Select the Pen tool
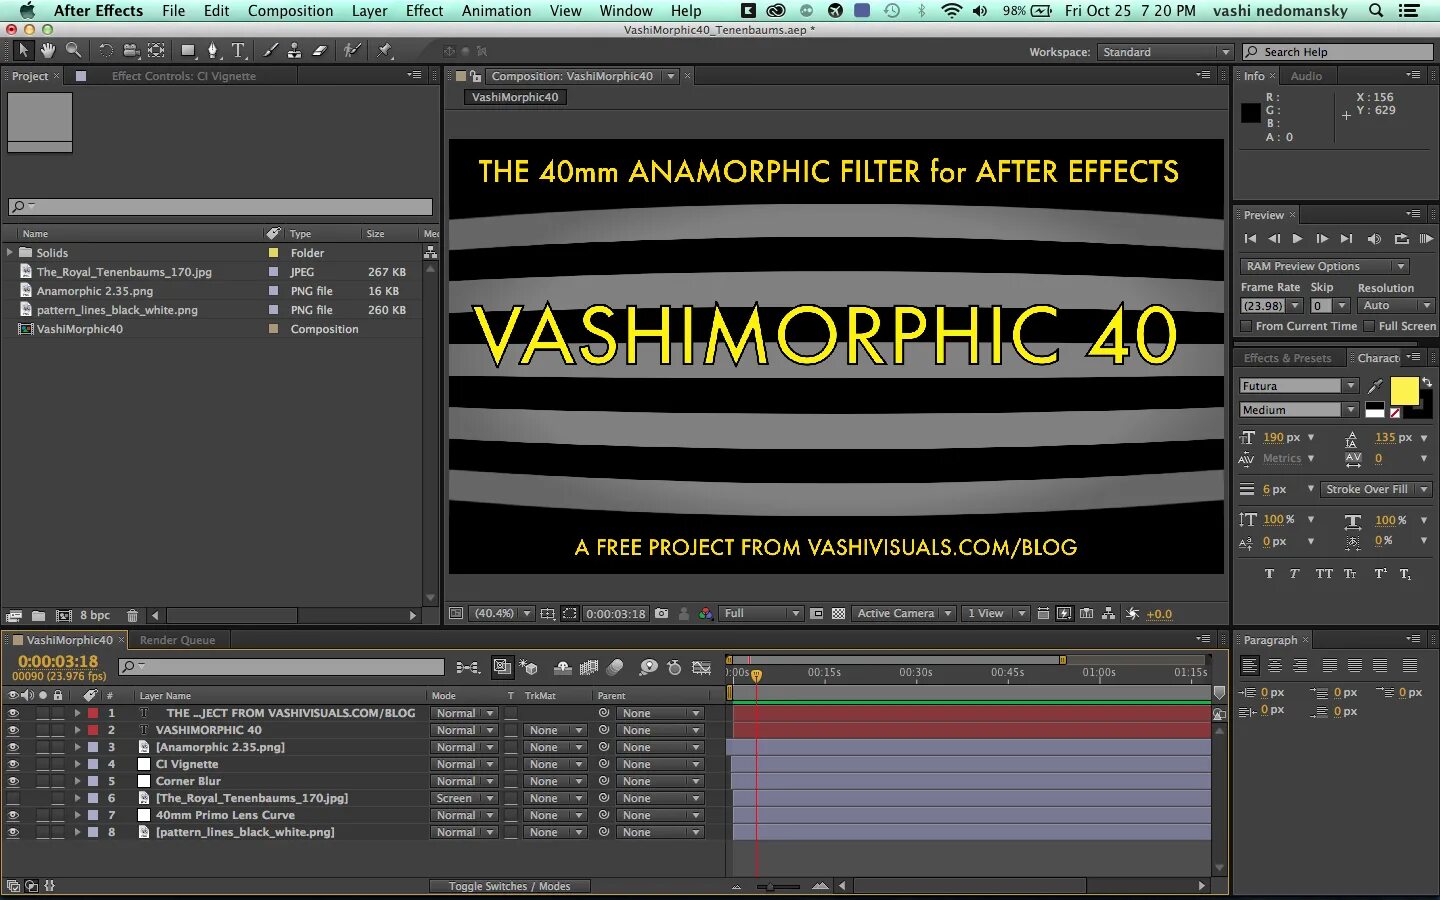 click(x=212, y=50)
